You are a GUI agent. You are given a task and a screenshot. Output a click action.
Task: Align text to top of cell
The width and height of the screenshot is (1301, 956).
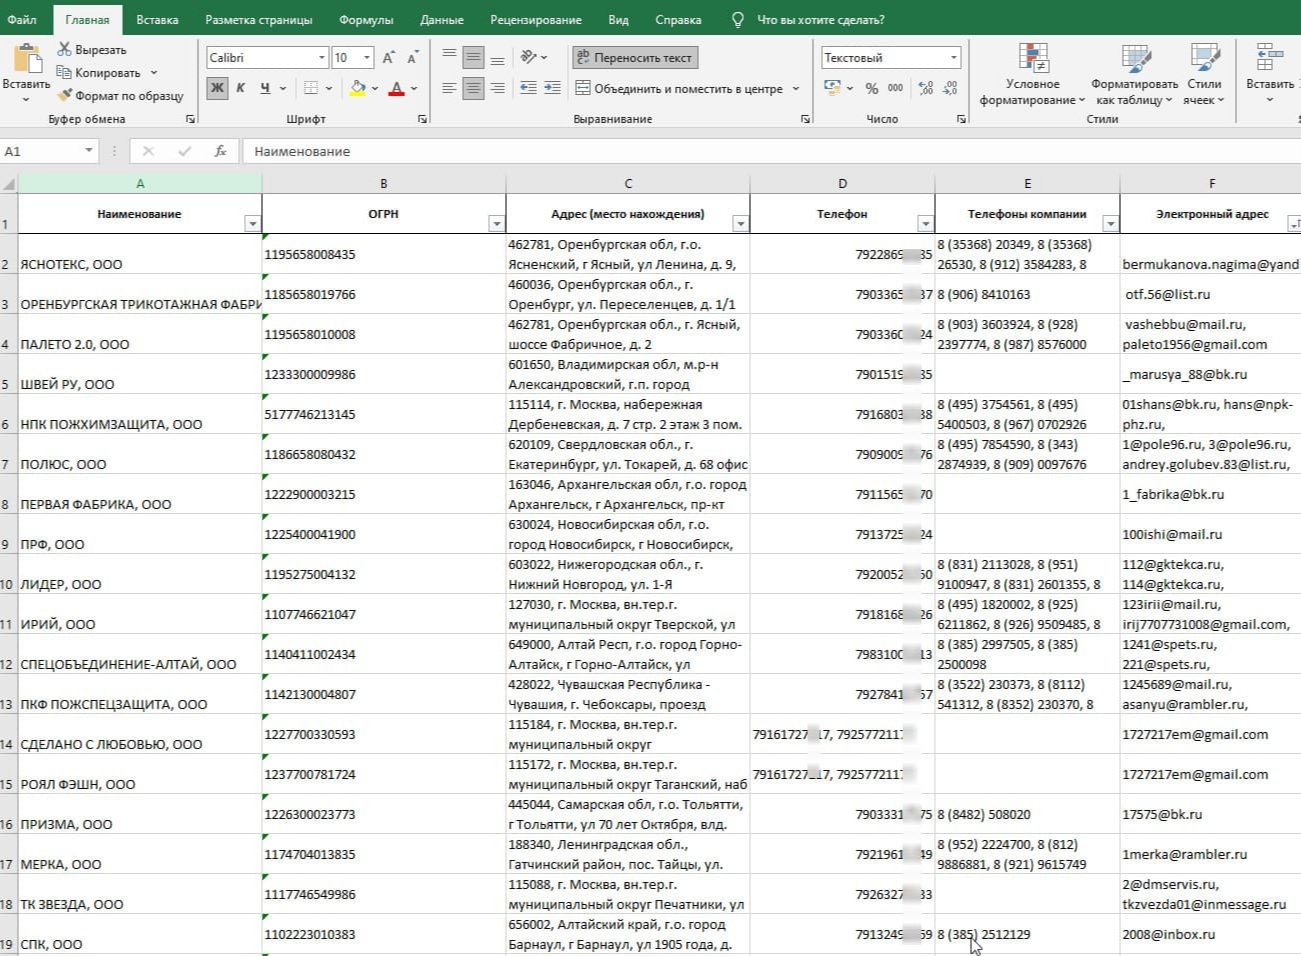(x=449, y=57)
